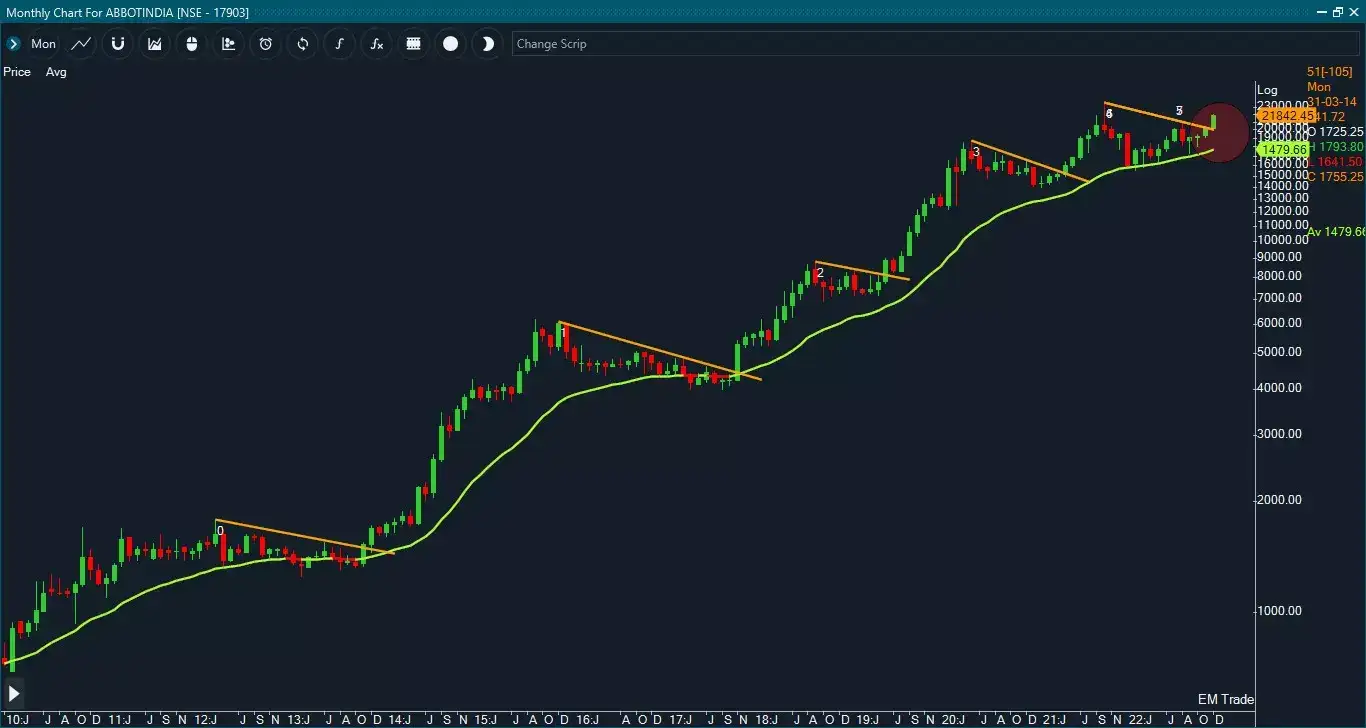Click the refresh chart icon
The image size is (1366, 728).
(x=302, y=44)
